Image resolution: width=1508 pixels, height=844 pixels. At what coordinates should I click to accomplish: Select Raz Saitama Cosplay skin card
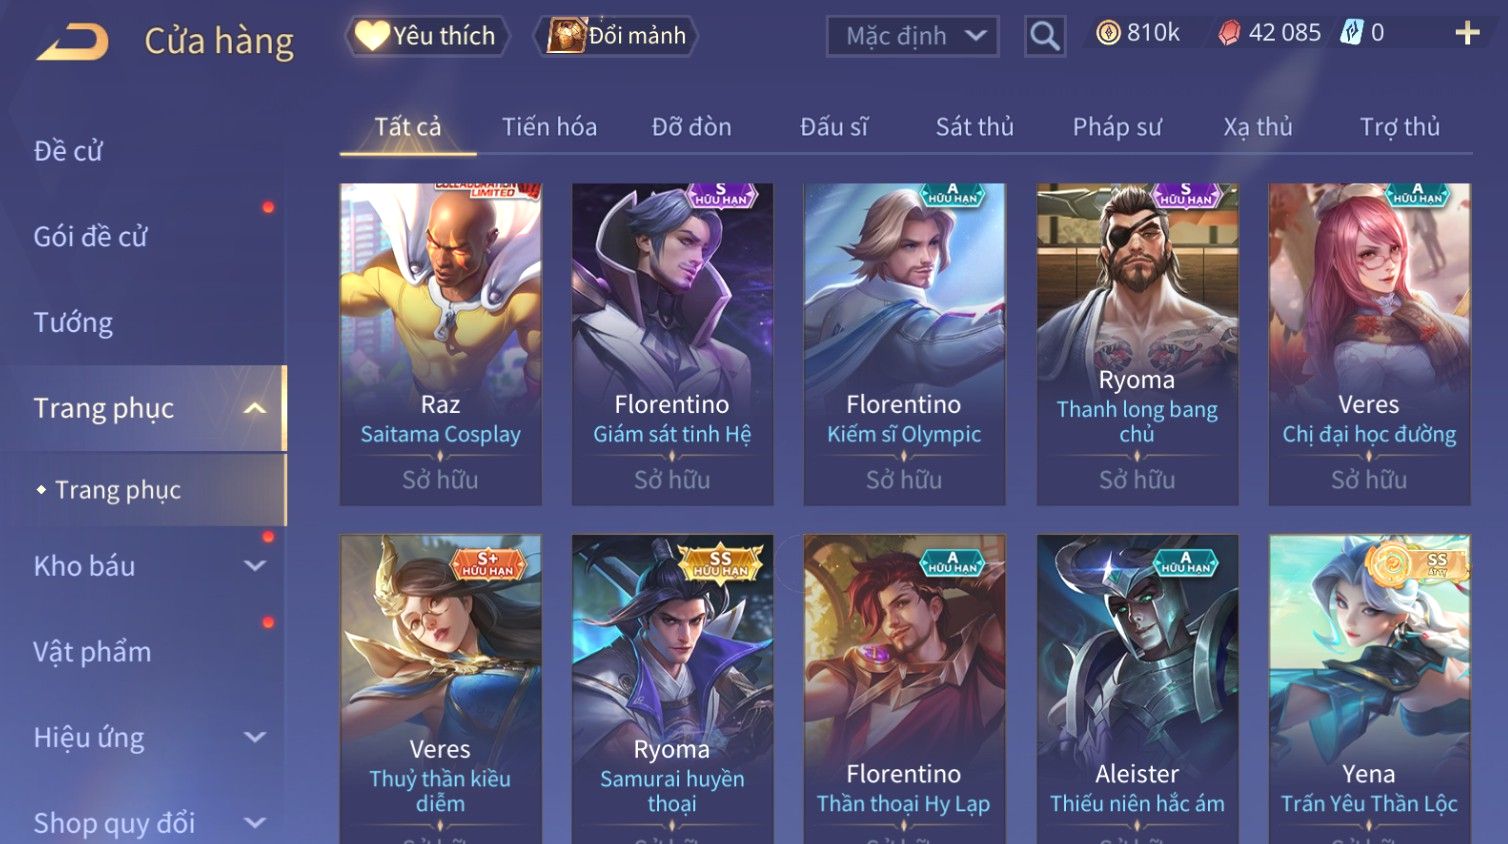(440, 343)
